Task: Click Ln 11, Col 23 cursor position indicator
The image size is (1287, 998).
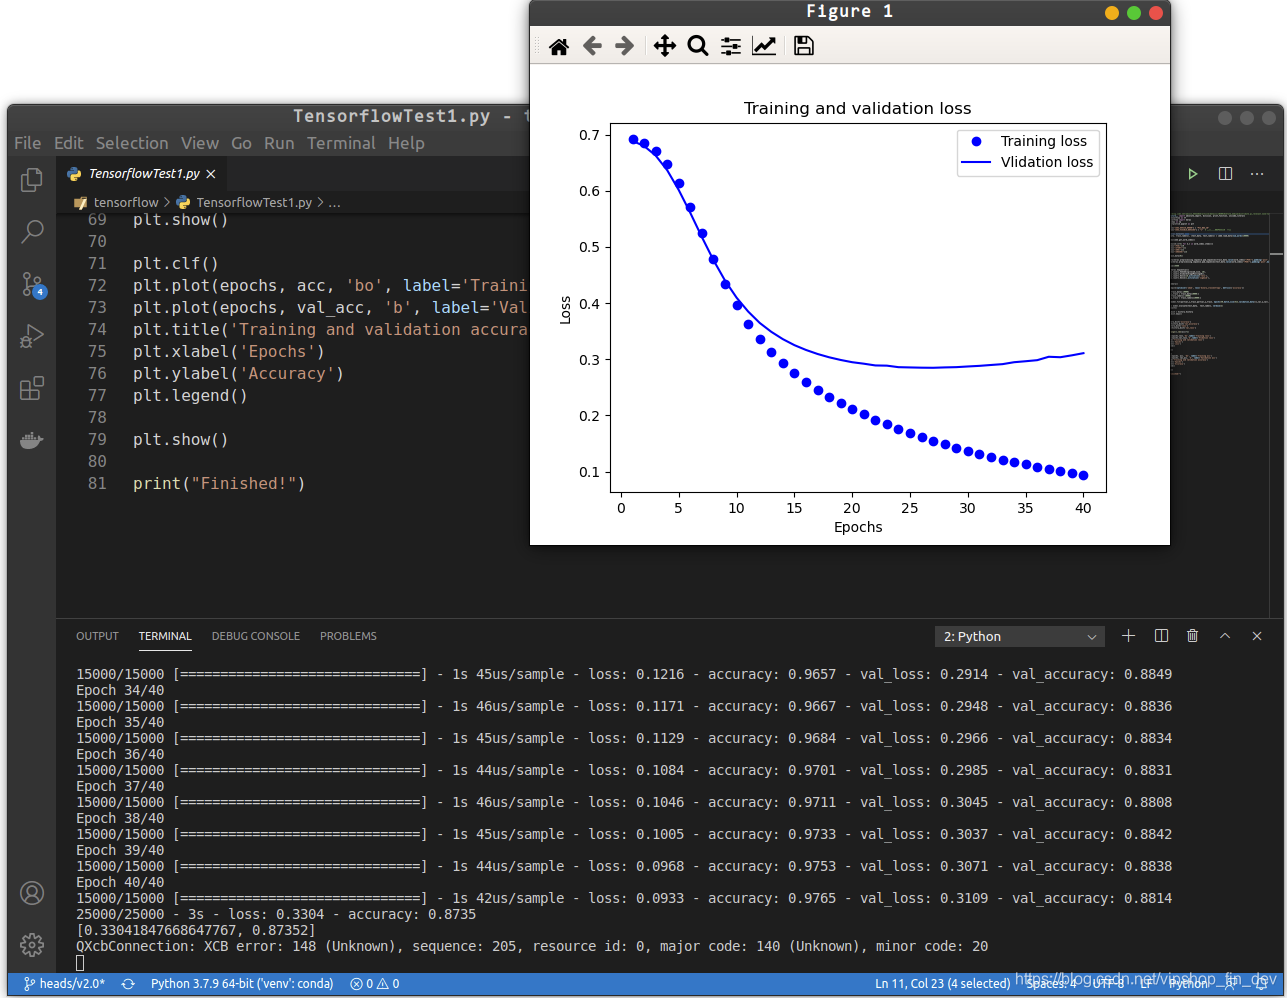Action: pos(943,984)
